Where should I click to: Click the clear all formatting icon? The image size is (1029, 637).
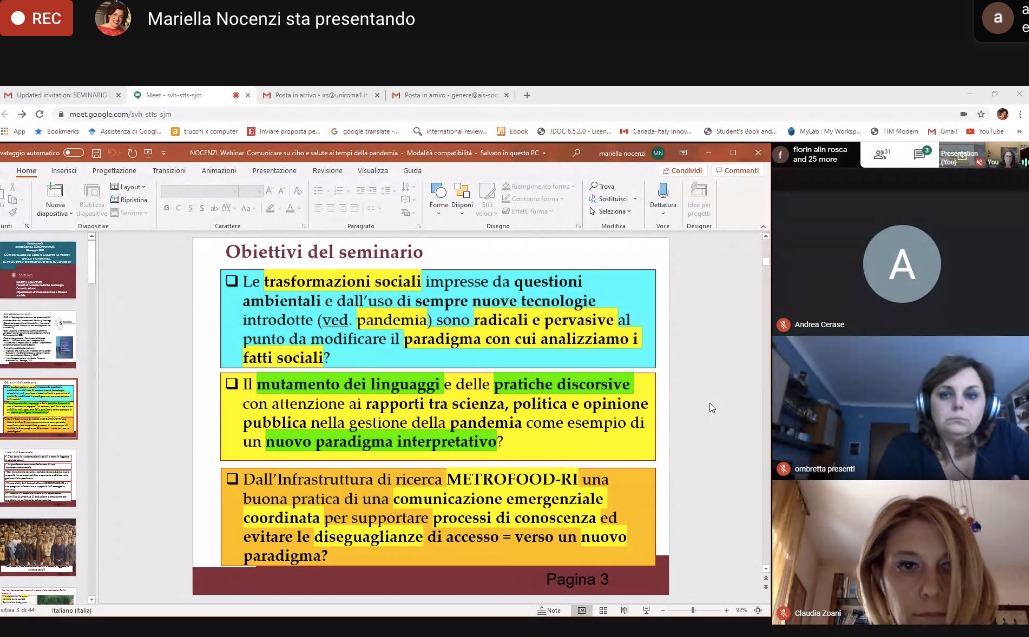pyautogui.click(x=298, y=191)
